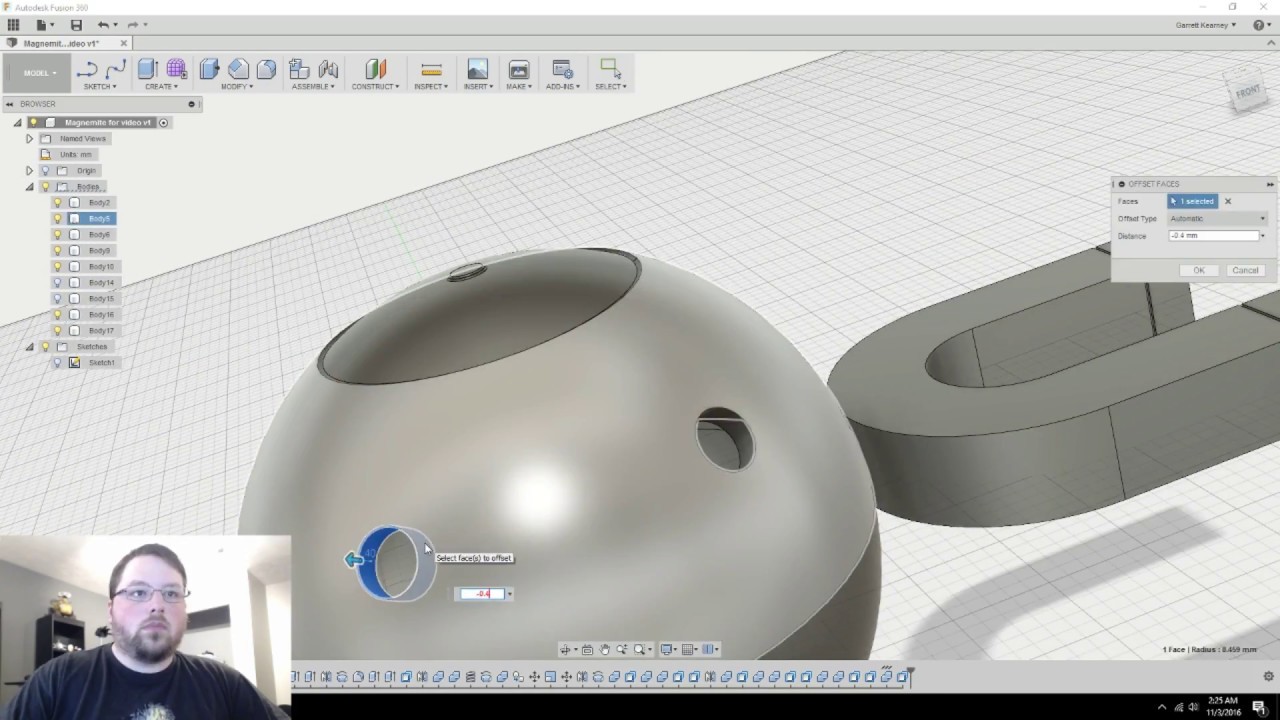Open the Garrett Kearney account menu
Screen dimensions: 1280x720
coord(1206,25)
